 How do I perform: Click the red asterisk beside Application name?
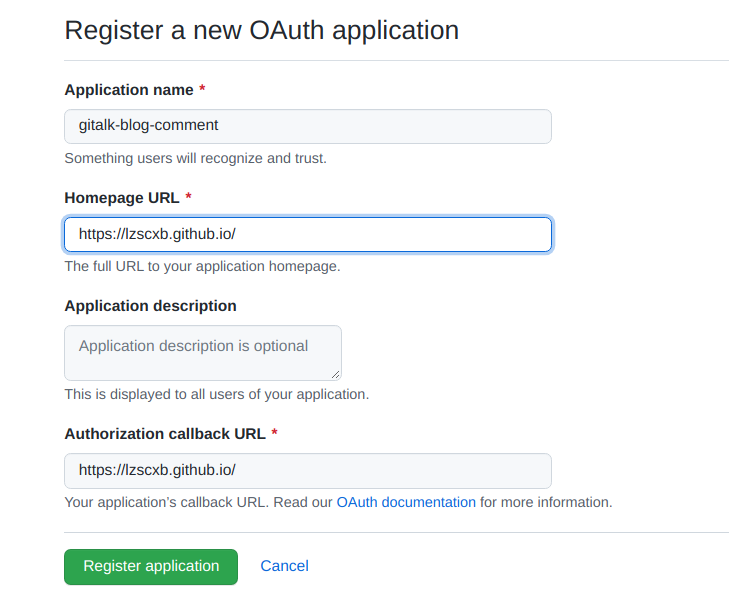pos(203,90)
